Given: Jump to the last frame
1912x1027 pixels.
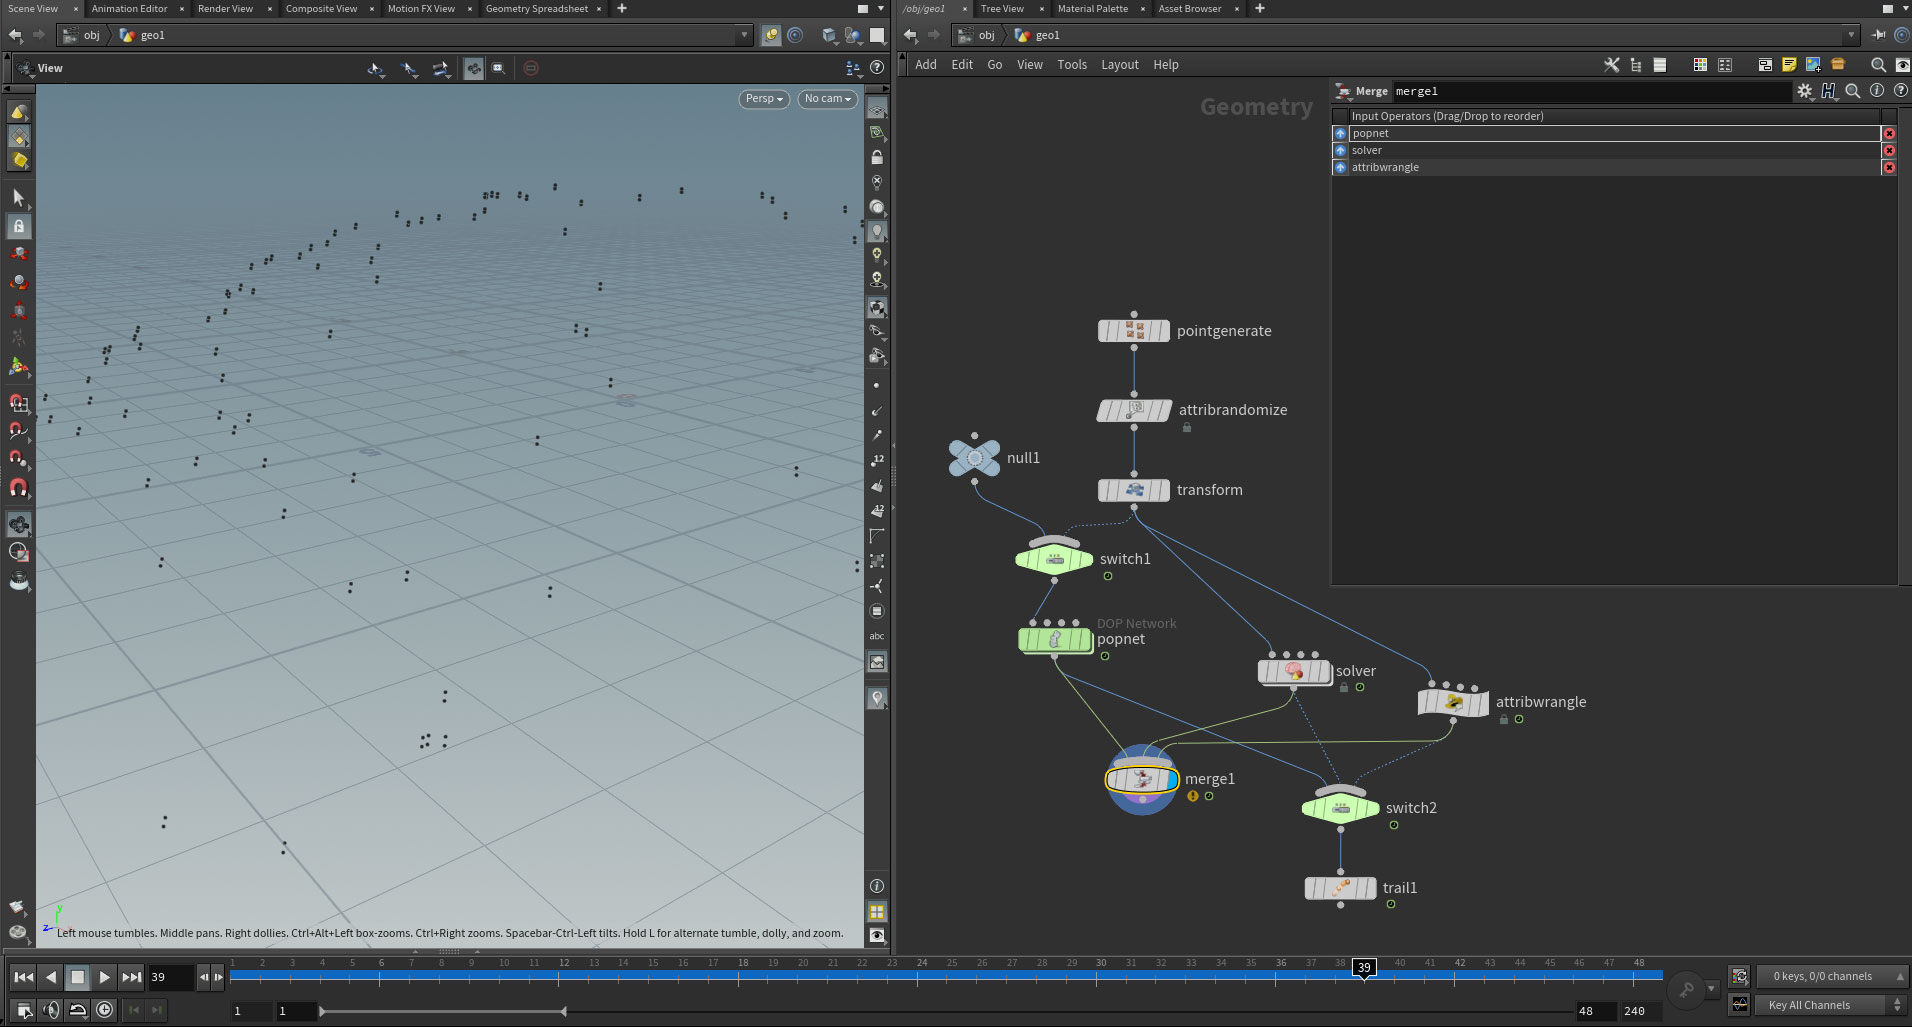Looking at the screenshot, I should pos(131,977).
